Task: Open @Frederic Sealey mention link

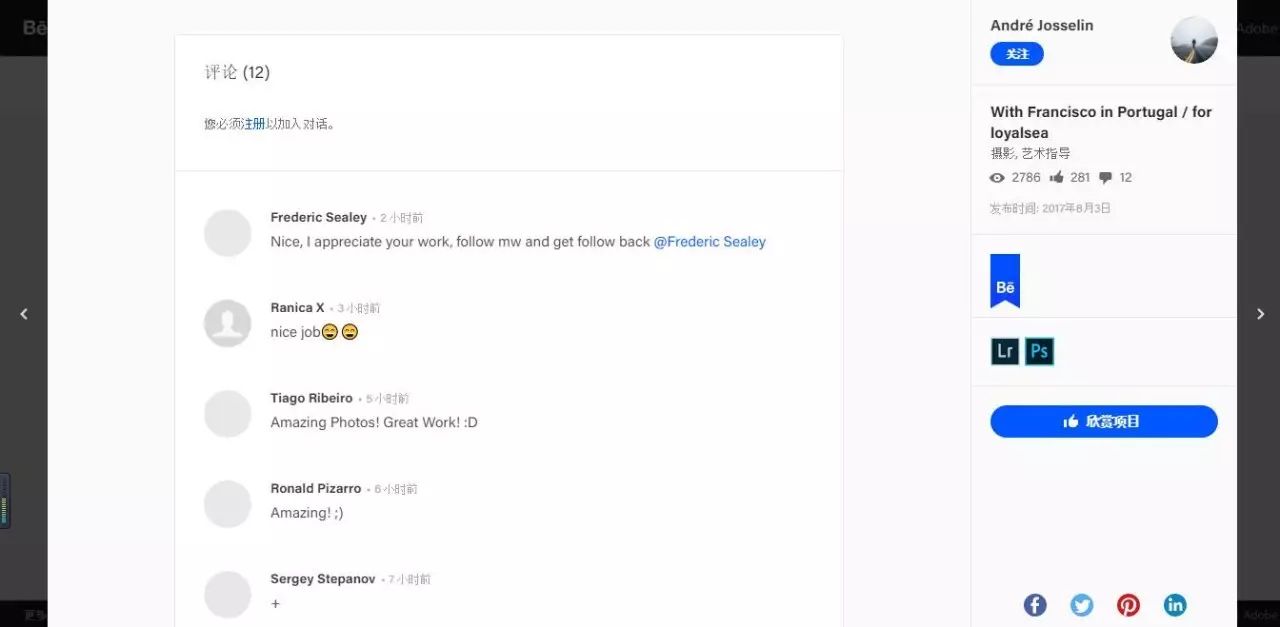Action: point(710,242)
